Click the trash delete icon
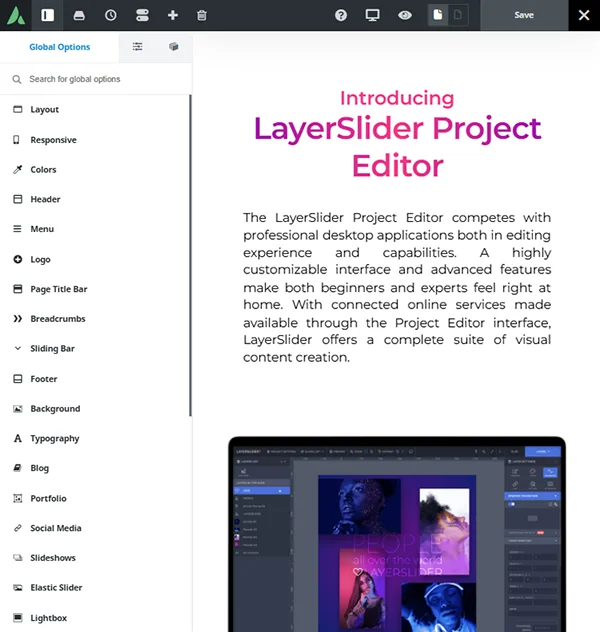Screen dimensions: 600x632 (202, 15)
